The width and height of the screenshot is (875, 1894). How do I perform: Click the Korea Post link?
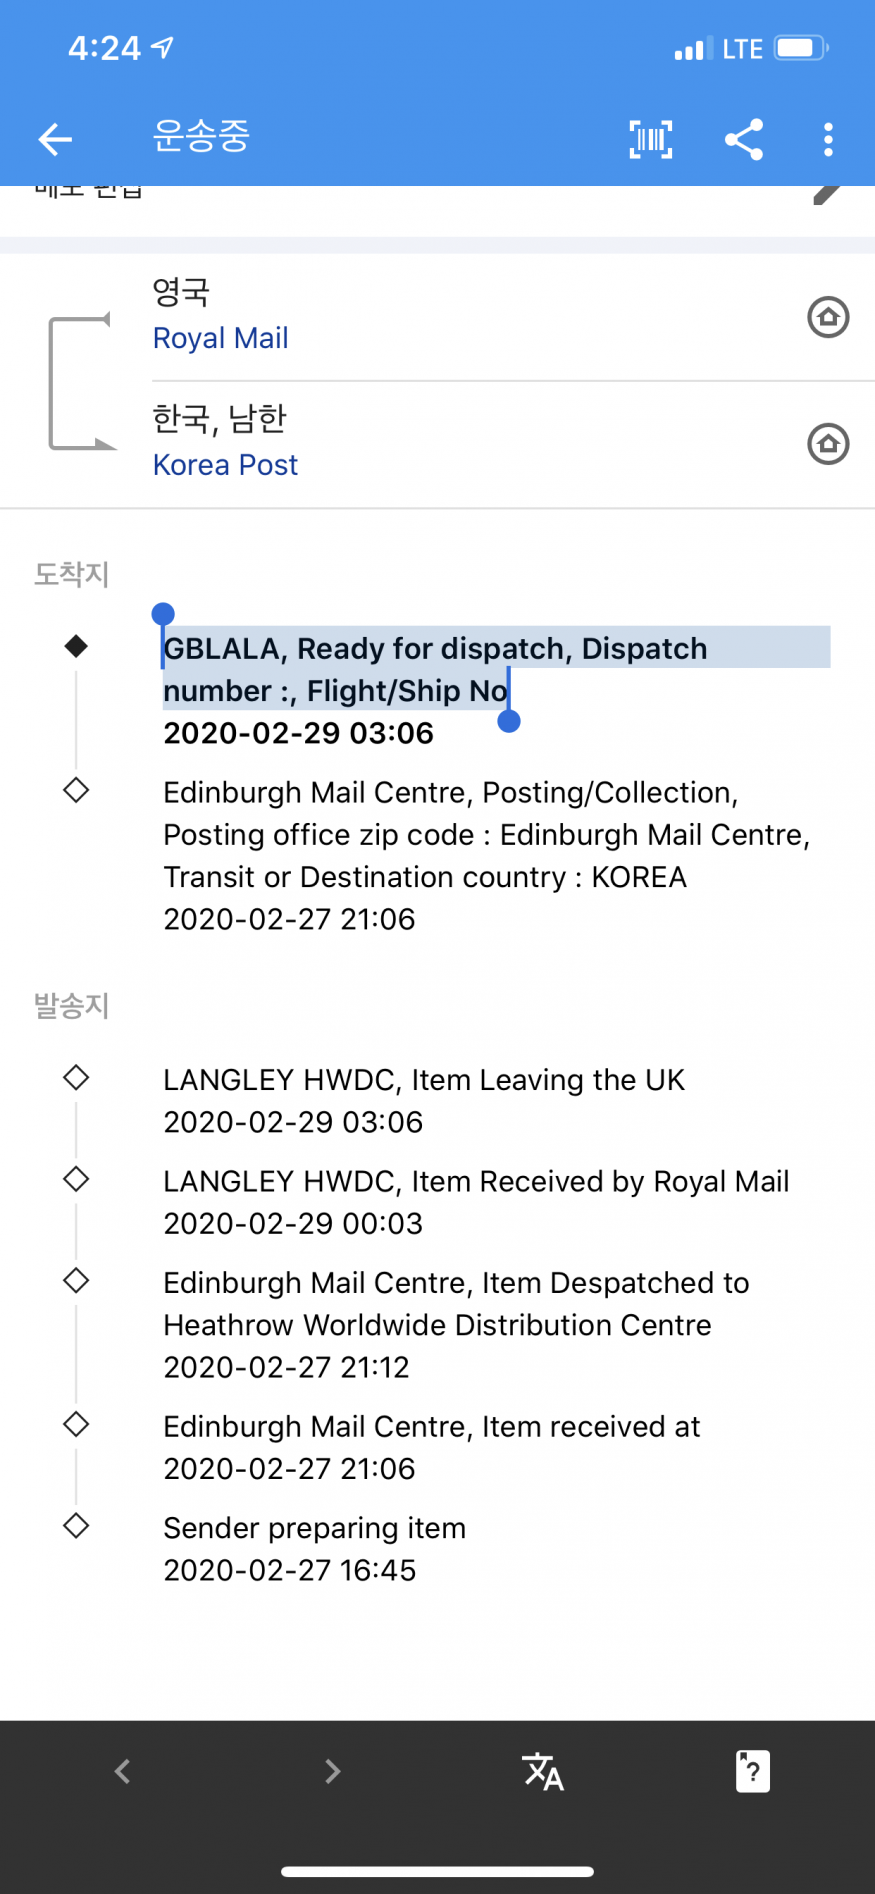click(x=225, y=465)
